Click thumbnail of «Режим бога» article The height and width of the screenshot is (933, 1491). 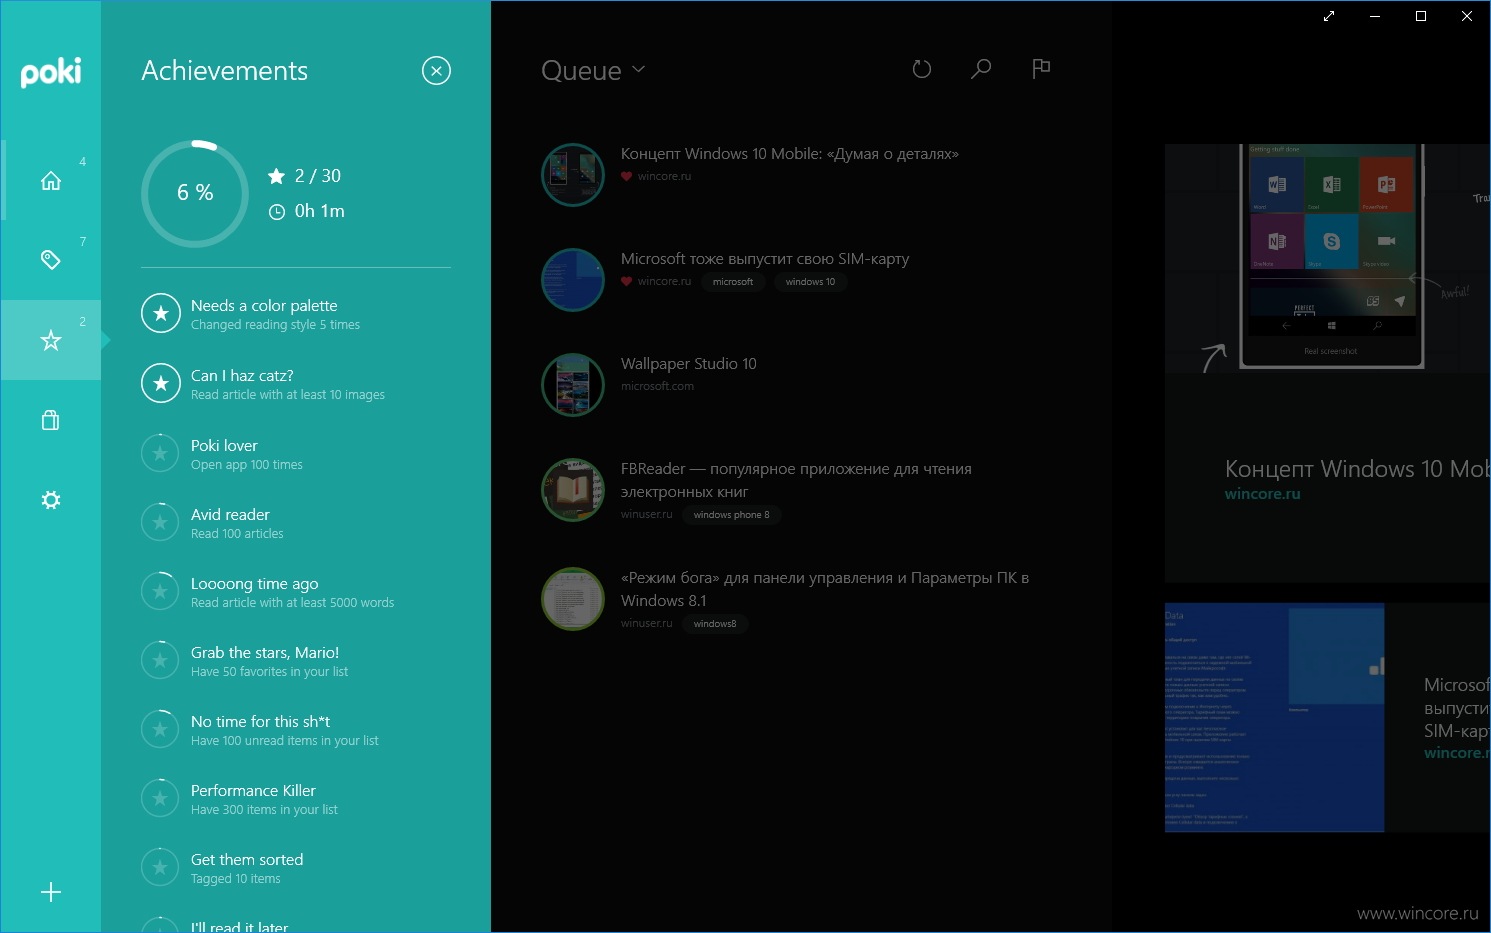pyautogui.click(x=573, y=599)
